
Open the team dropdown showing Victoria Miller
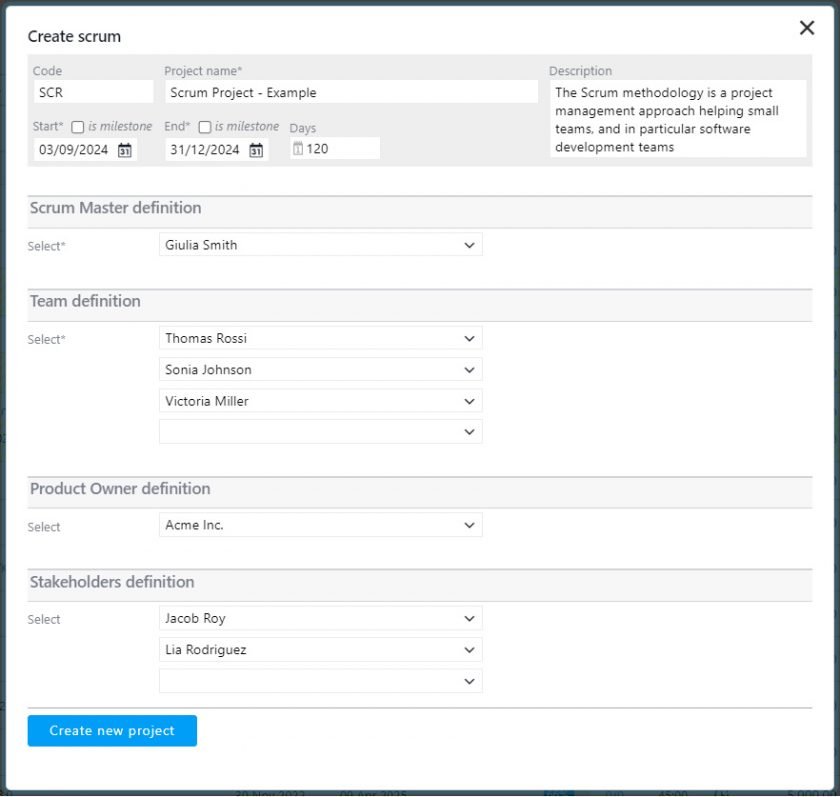[x=468, y=400]
